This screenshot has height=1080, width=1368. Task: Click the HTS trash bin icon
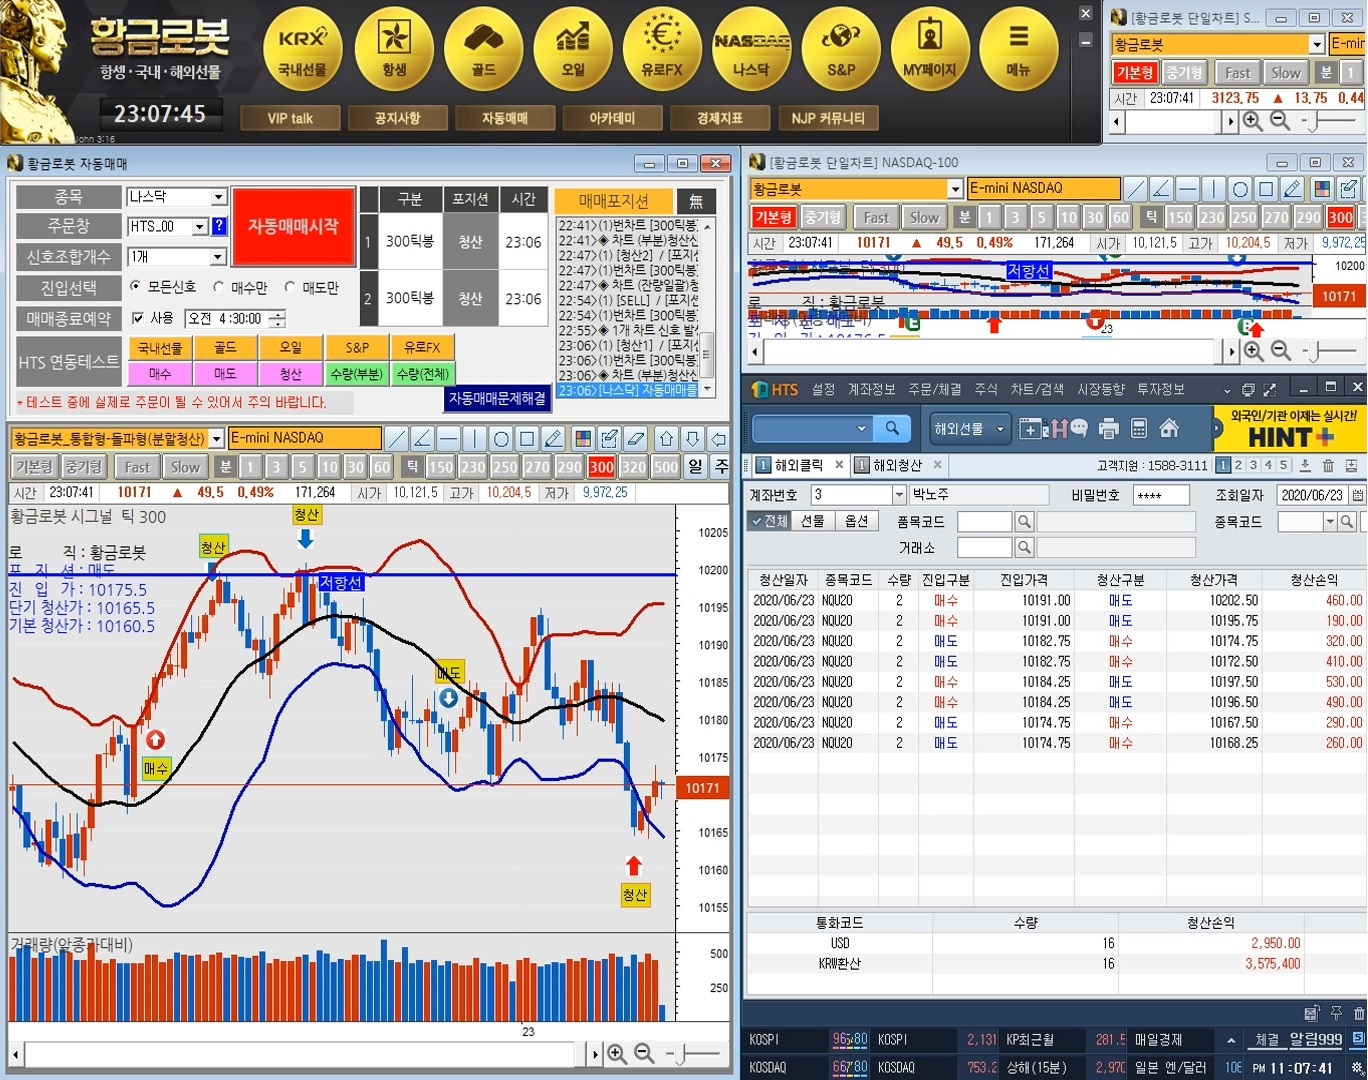click(1328, 465)
